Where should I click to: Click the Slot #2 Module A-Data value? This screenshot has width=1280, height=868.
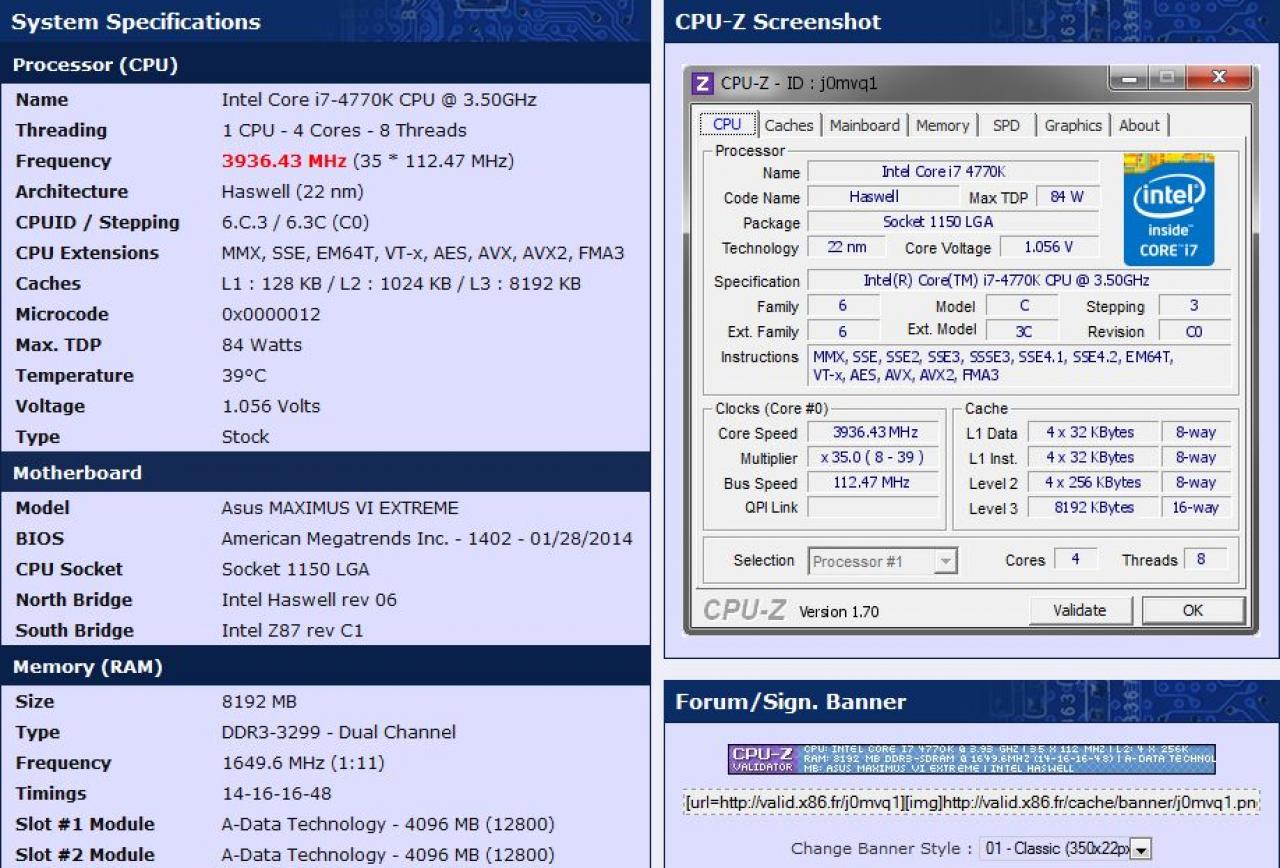click(388, 855)
